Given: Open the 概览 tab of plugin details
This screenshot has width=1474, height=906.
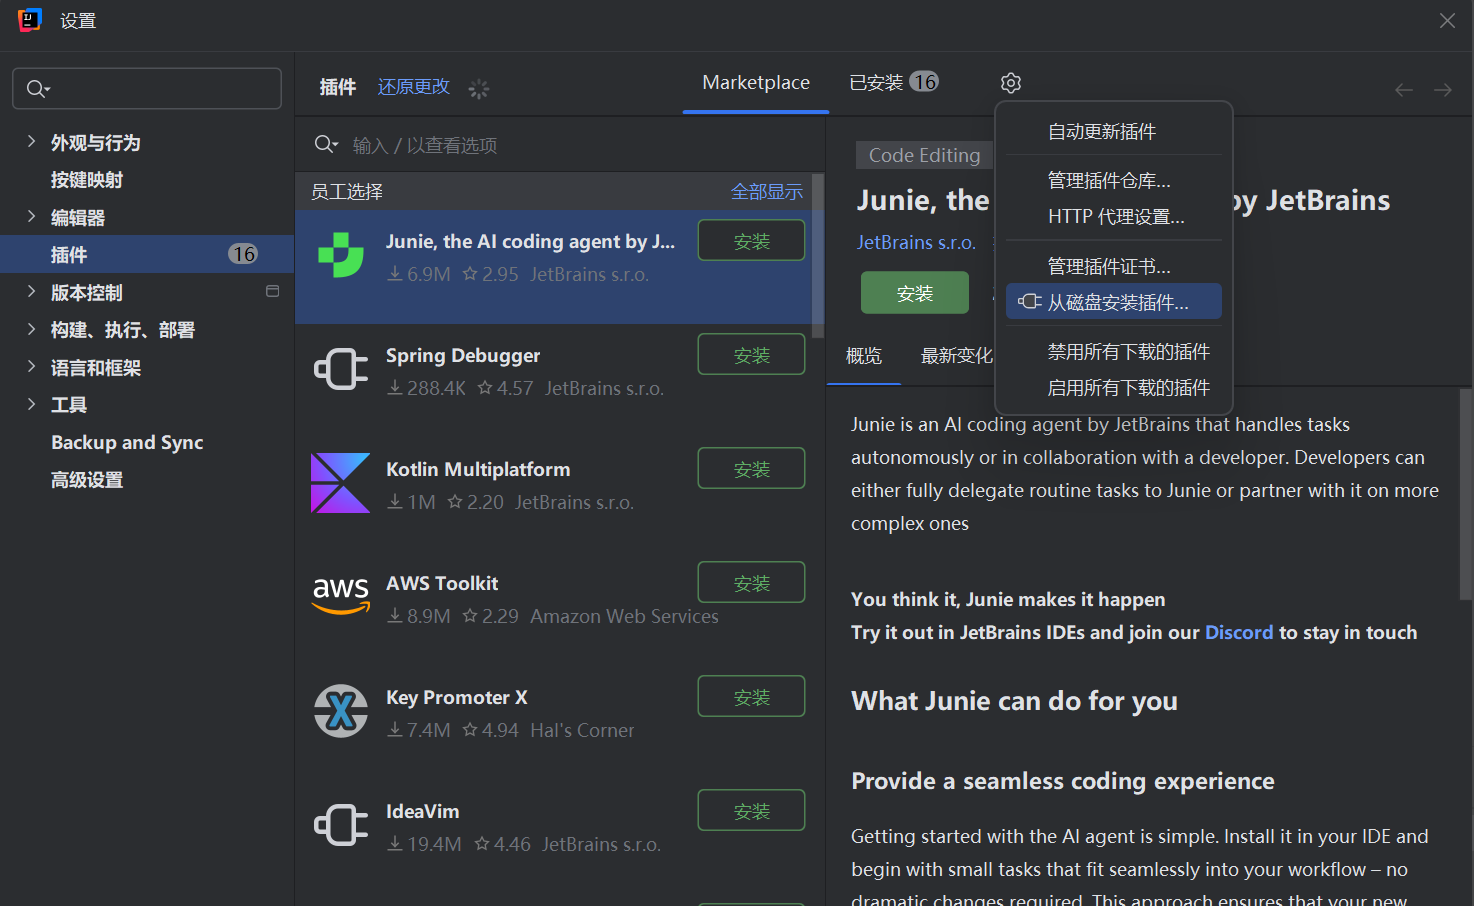Looking at the screenshot, I should tap(864, 356).
